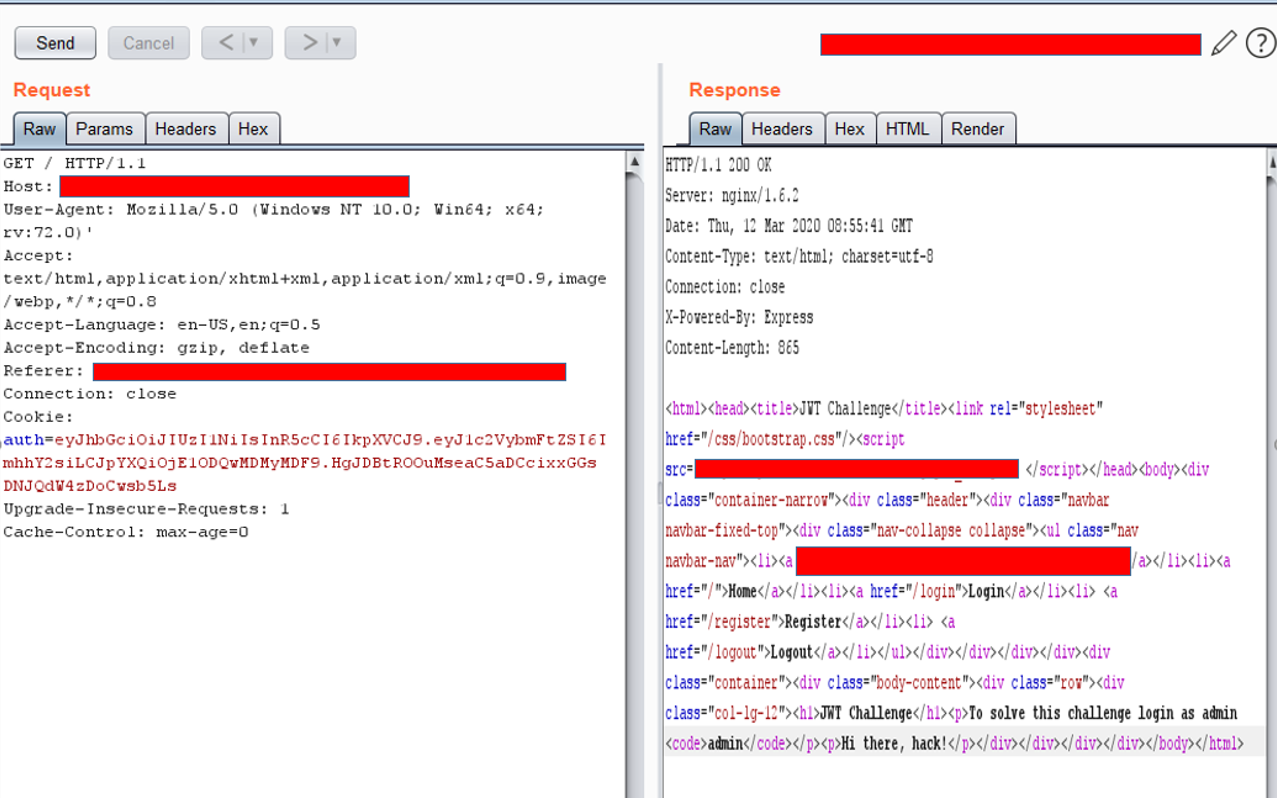Click the pencil edit target icon
Image resolution: width=1277 pixels, height=798 pixels.
pos(1224,43)
